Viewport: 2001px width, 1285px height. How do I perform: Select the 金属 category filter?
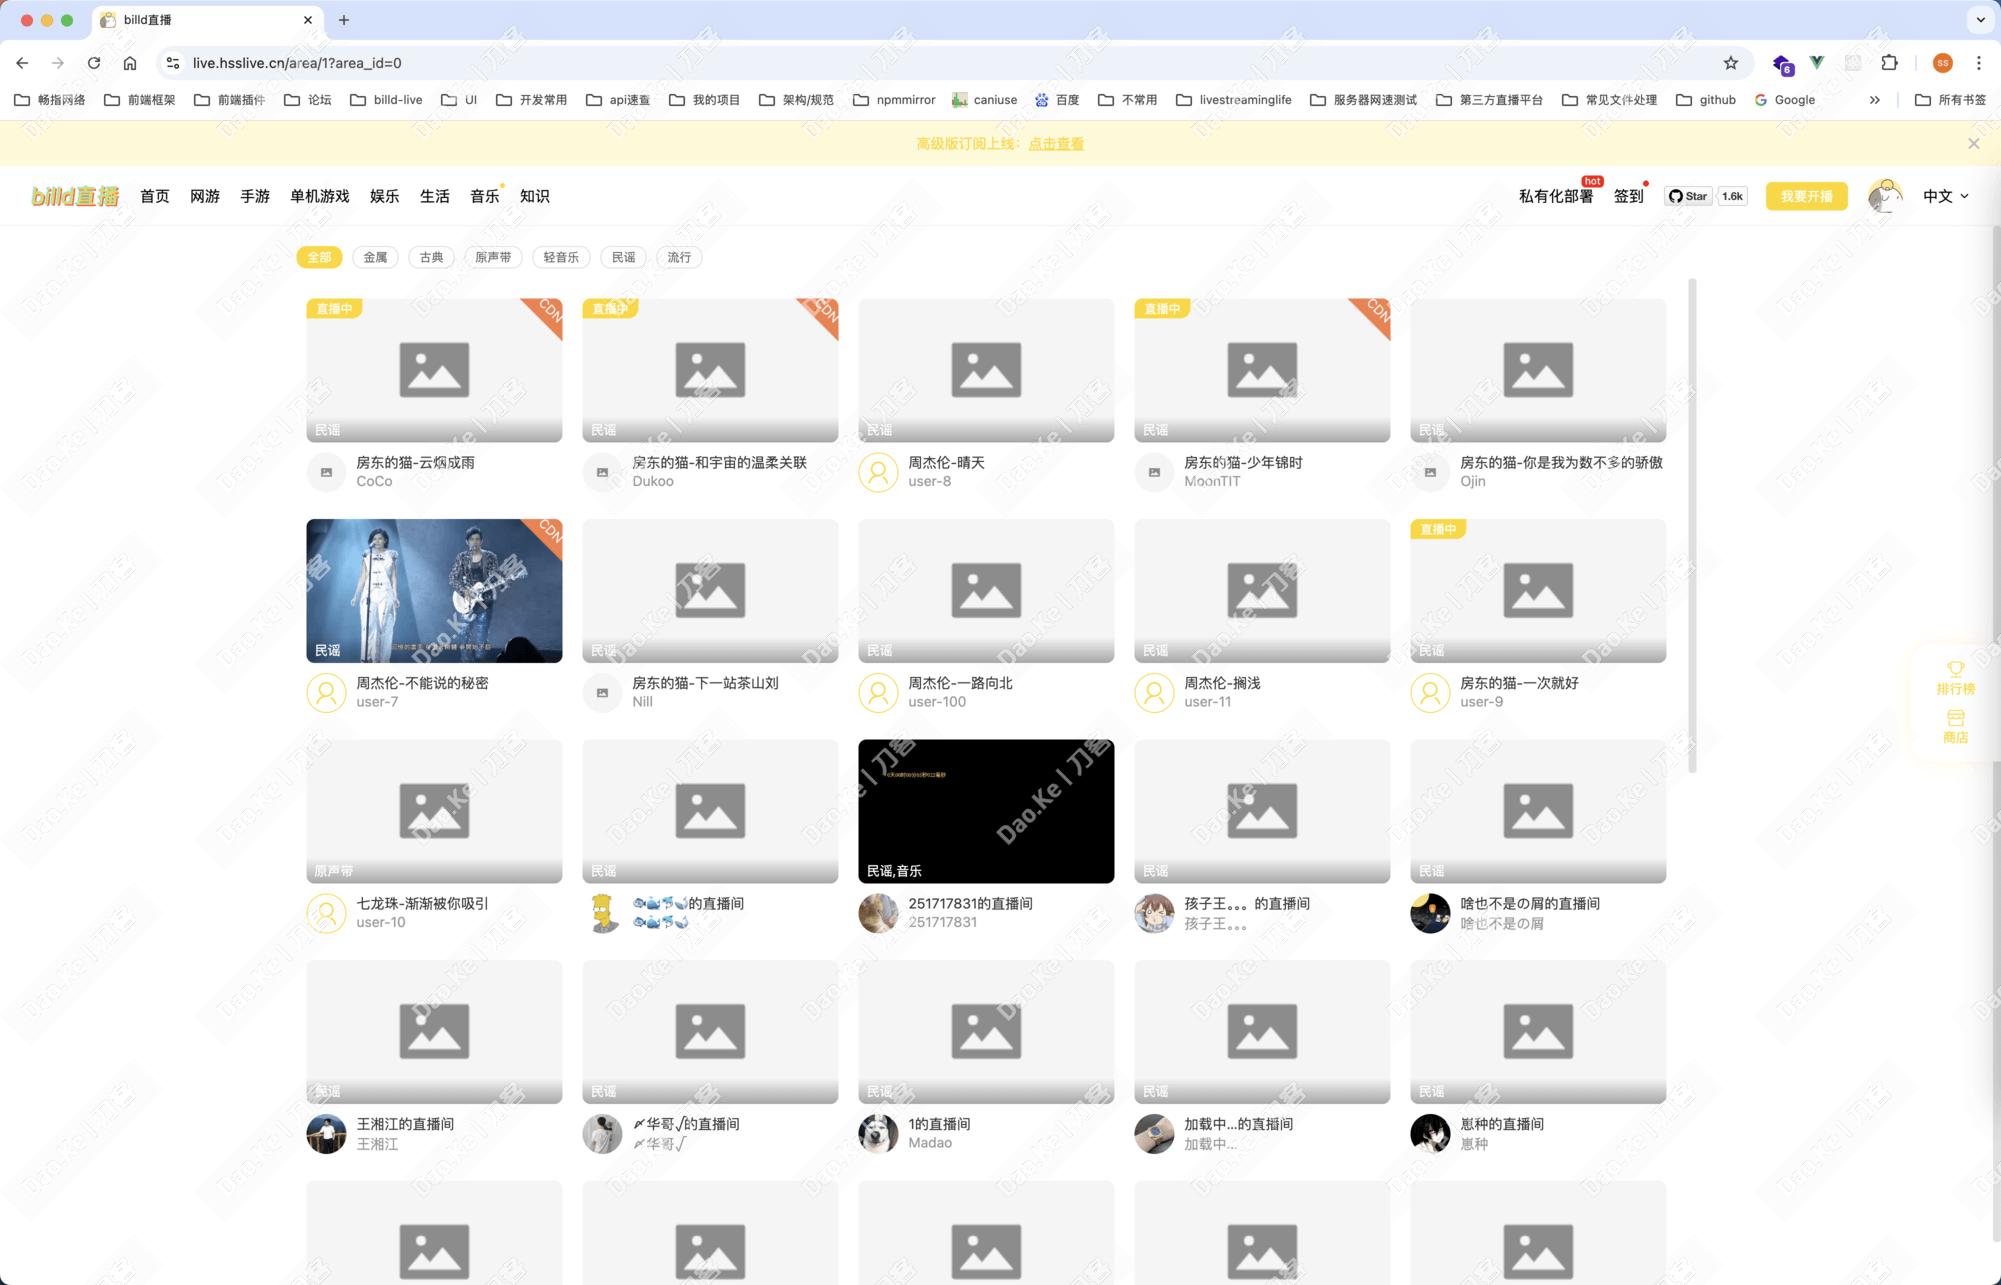375,257
